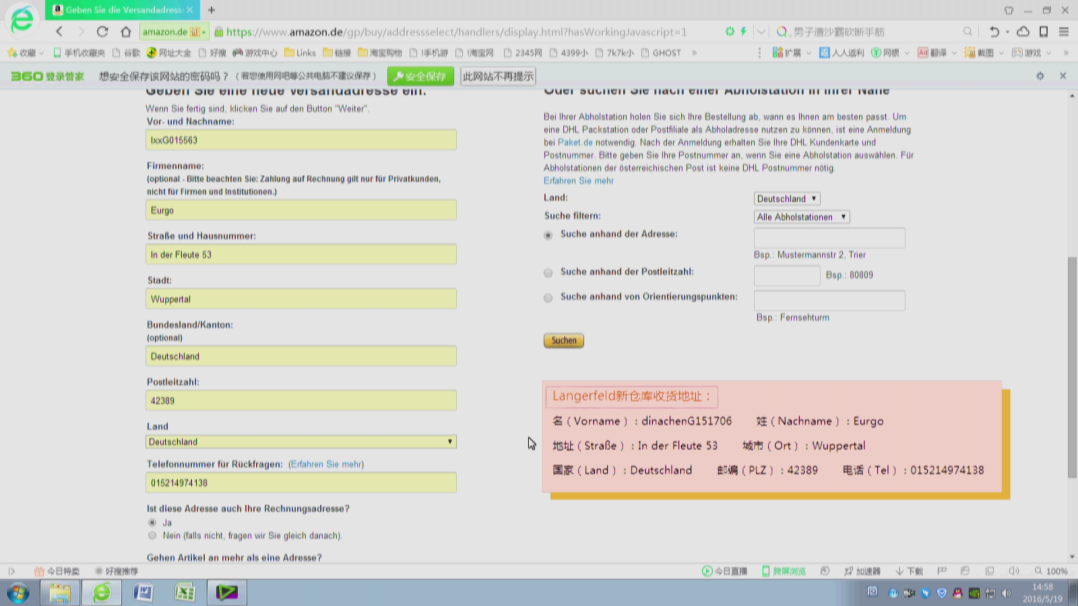The width and height of the screenshot is (1078, 606).
Task: Open the 游戏中心 bookmark
Action: 255,52
